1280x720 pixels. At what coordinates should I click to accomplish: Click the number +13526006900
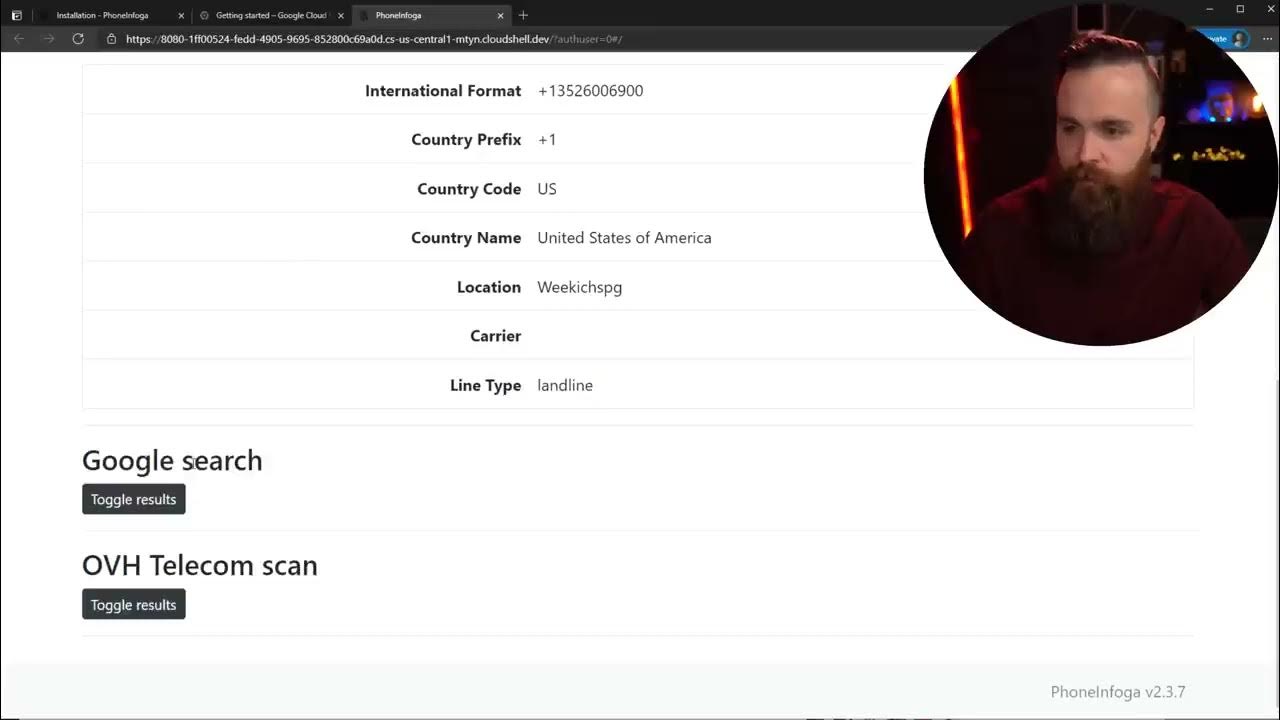click(x=590, y=91)
